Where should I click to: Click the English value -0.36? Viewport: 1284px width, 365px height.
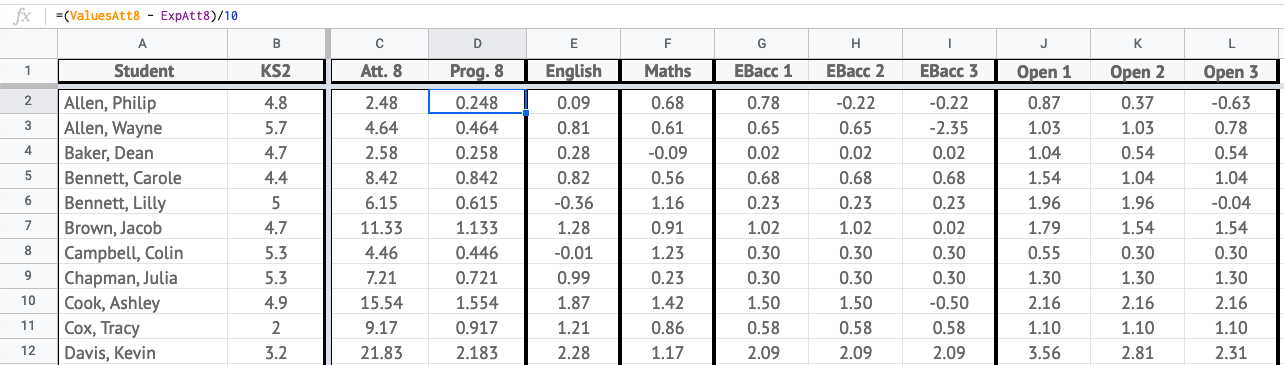coord(573,203)
